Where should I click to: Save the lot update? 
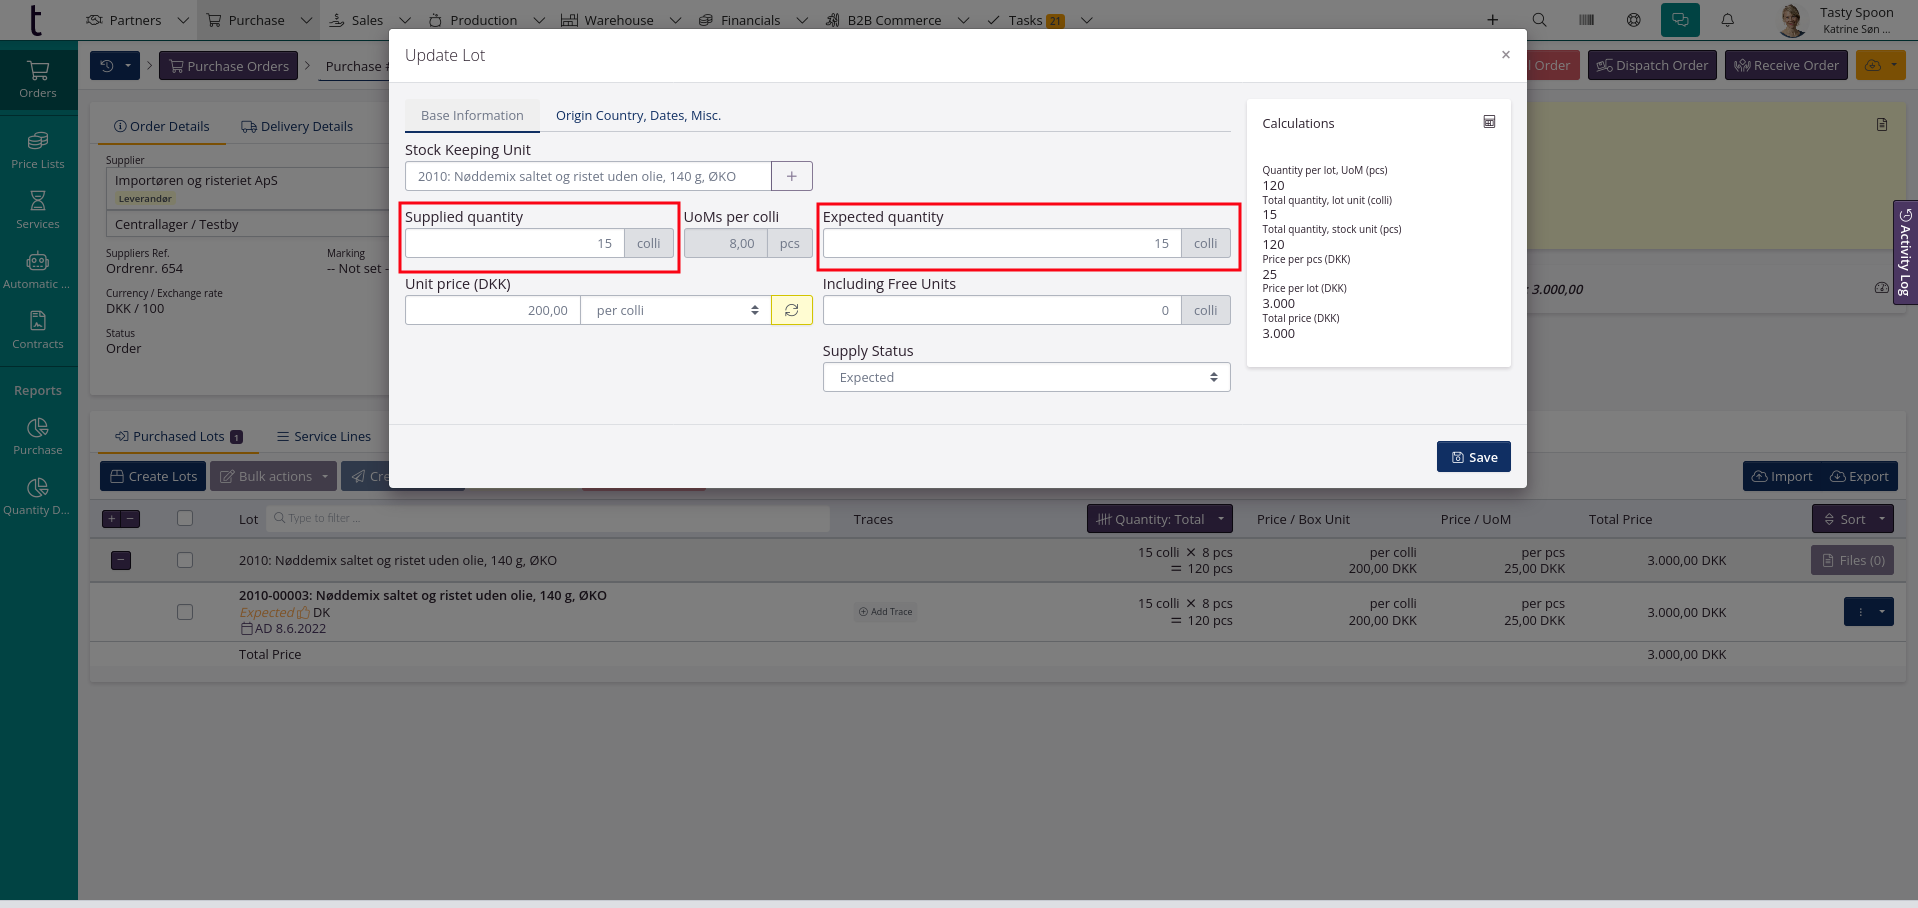(x=1473, y=457)
